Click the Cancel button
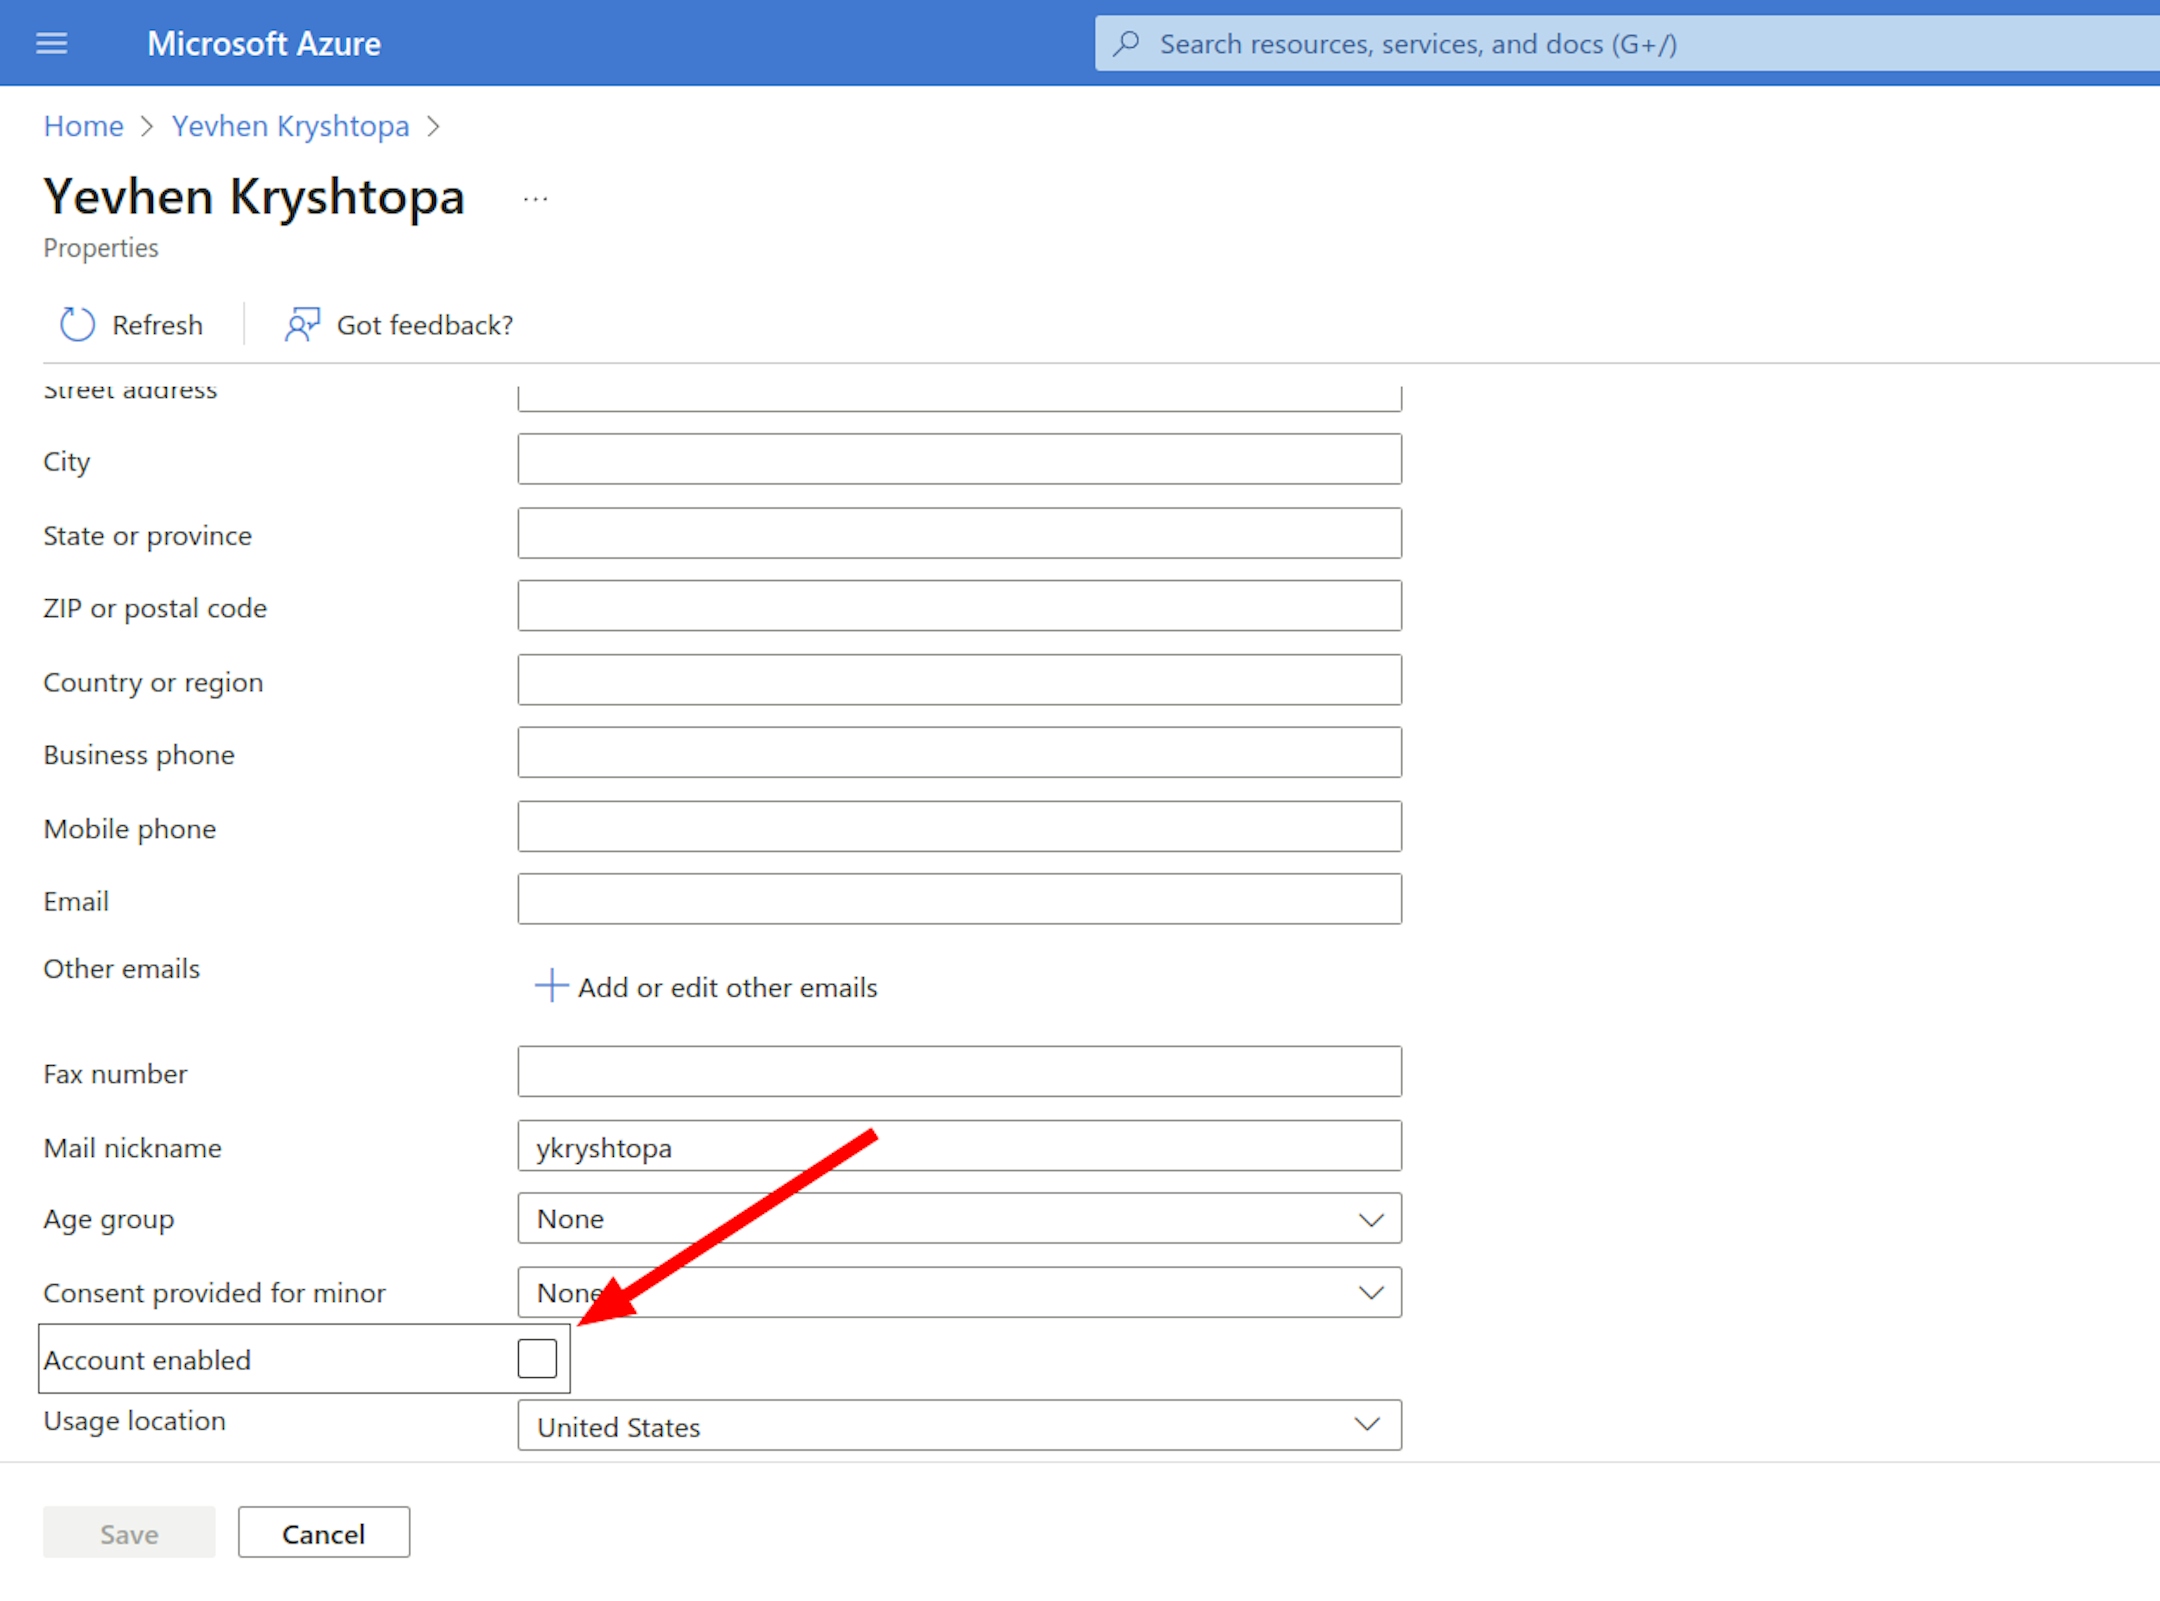Image resolution: width=2160 pixels, height=1601 pixels. tap(323, 1533)
